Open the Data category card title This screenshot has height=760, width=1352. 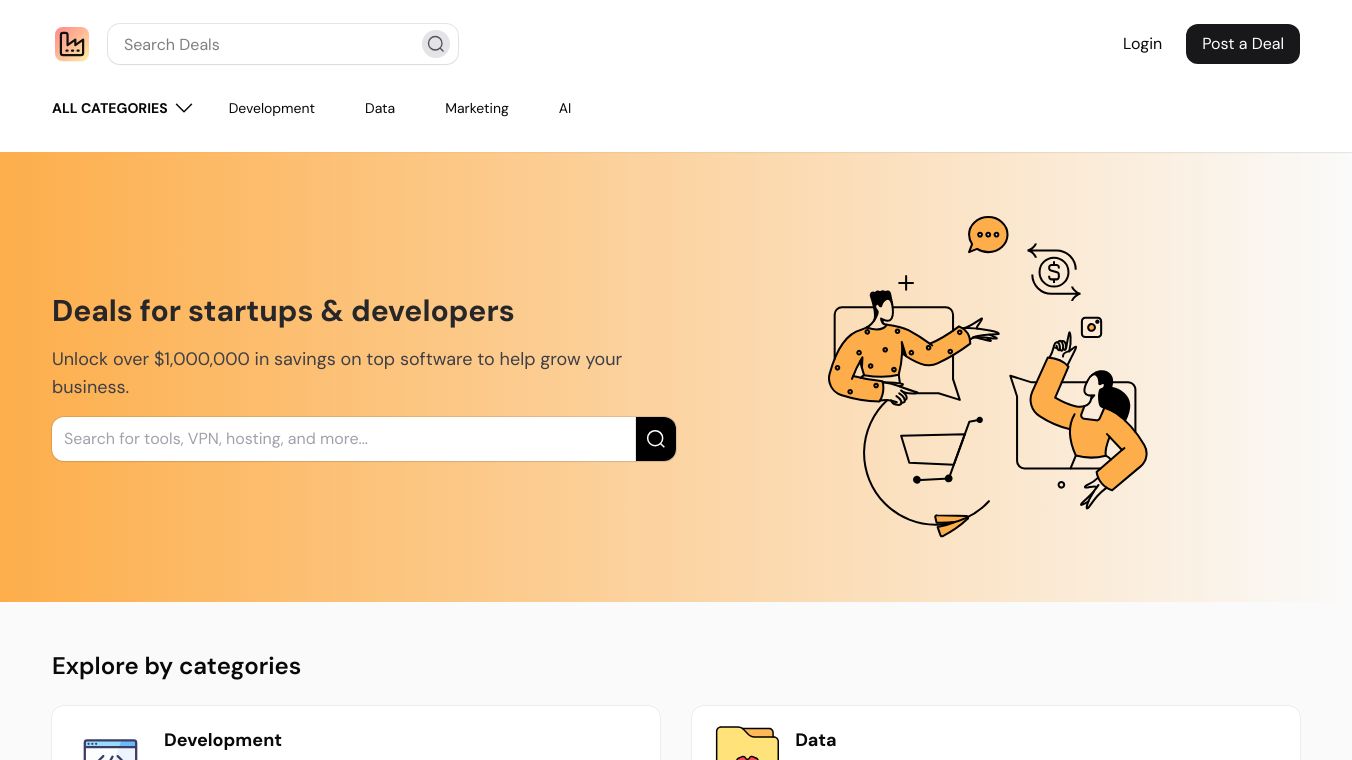(x=816, y=740)
